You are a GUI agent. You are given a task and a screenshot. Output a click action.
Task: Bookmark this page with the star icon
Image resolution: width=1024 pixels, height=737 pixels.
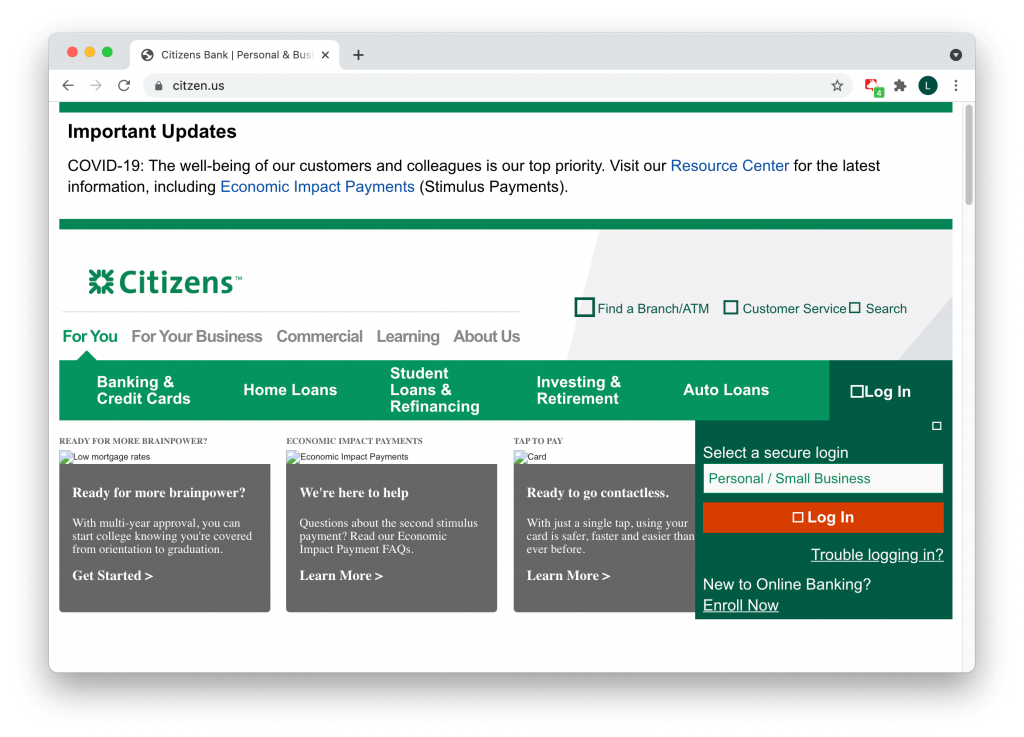pos(837,86)
